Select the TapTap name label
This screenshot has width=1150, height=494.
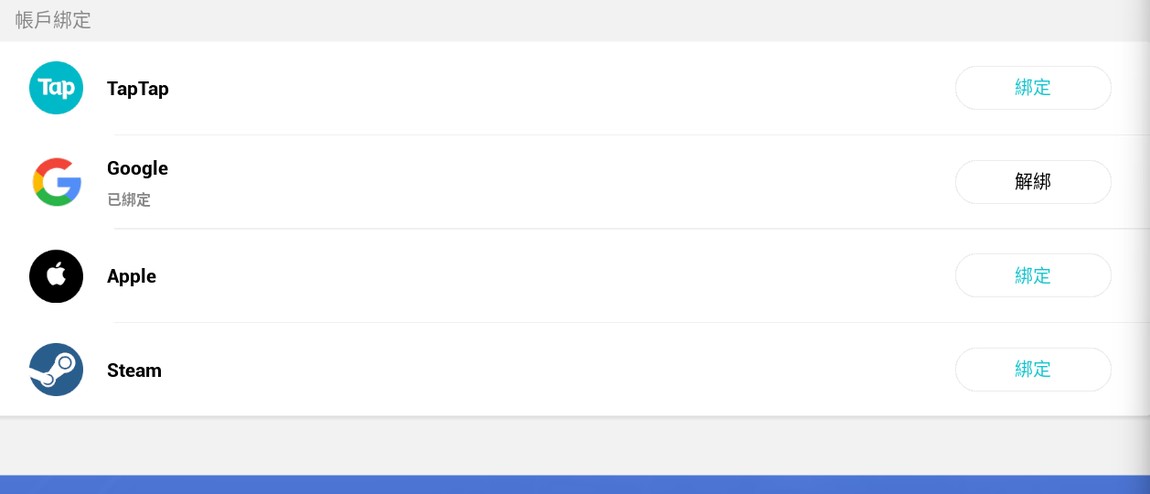coord(138,89)
